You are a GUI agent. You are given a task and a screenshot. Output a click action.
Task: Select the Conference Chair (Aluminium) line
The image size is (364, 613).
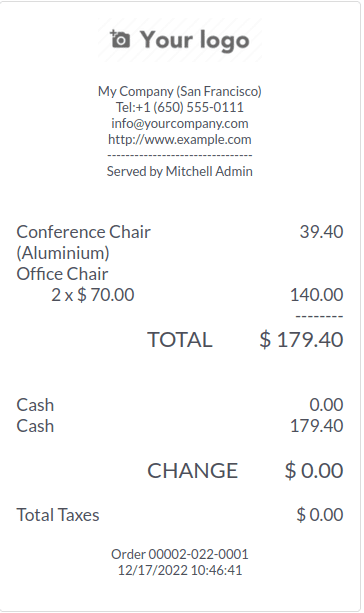pyautogui.click(x=180, y=242)
